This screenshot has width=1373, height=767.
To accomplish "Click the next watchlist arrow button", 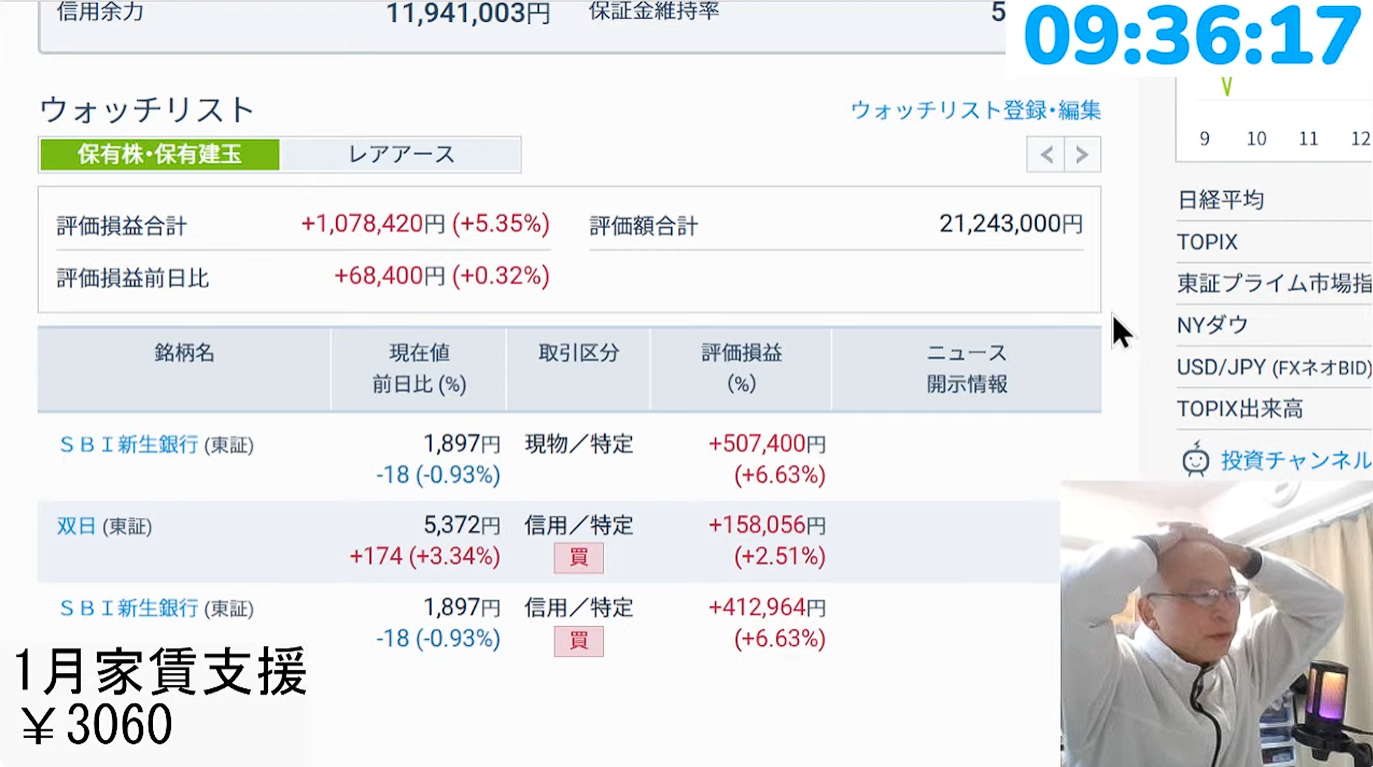I will 1082,155.
